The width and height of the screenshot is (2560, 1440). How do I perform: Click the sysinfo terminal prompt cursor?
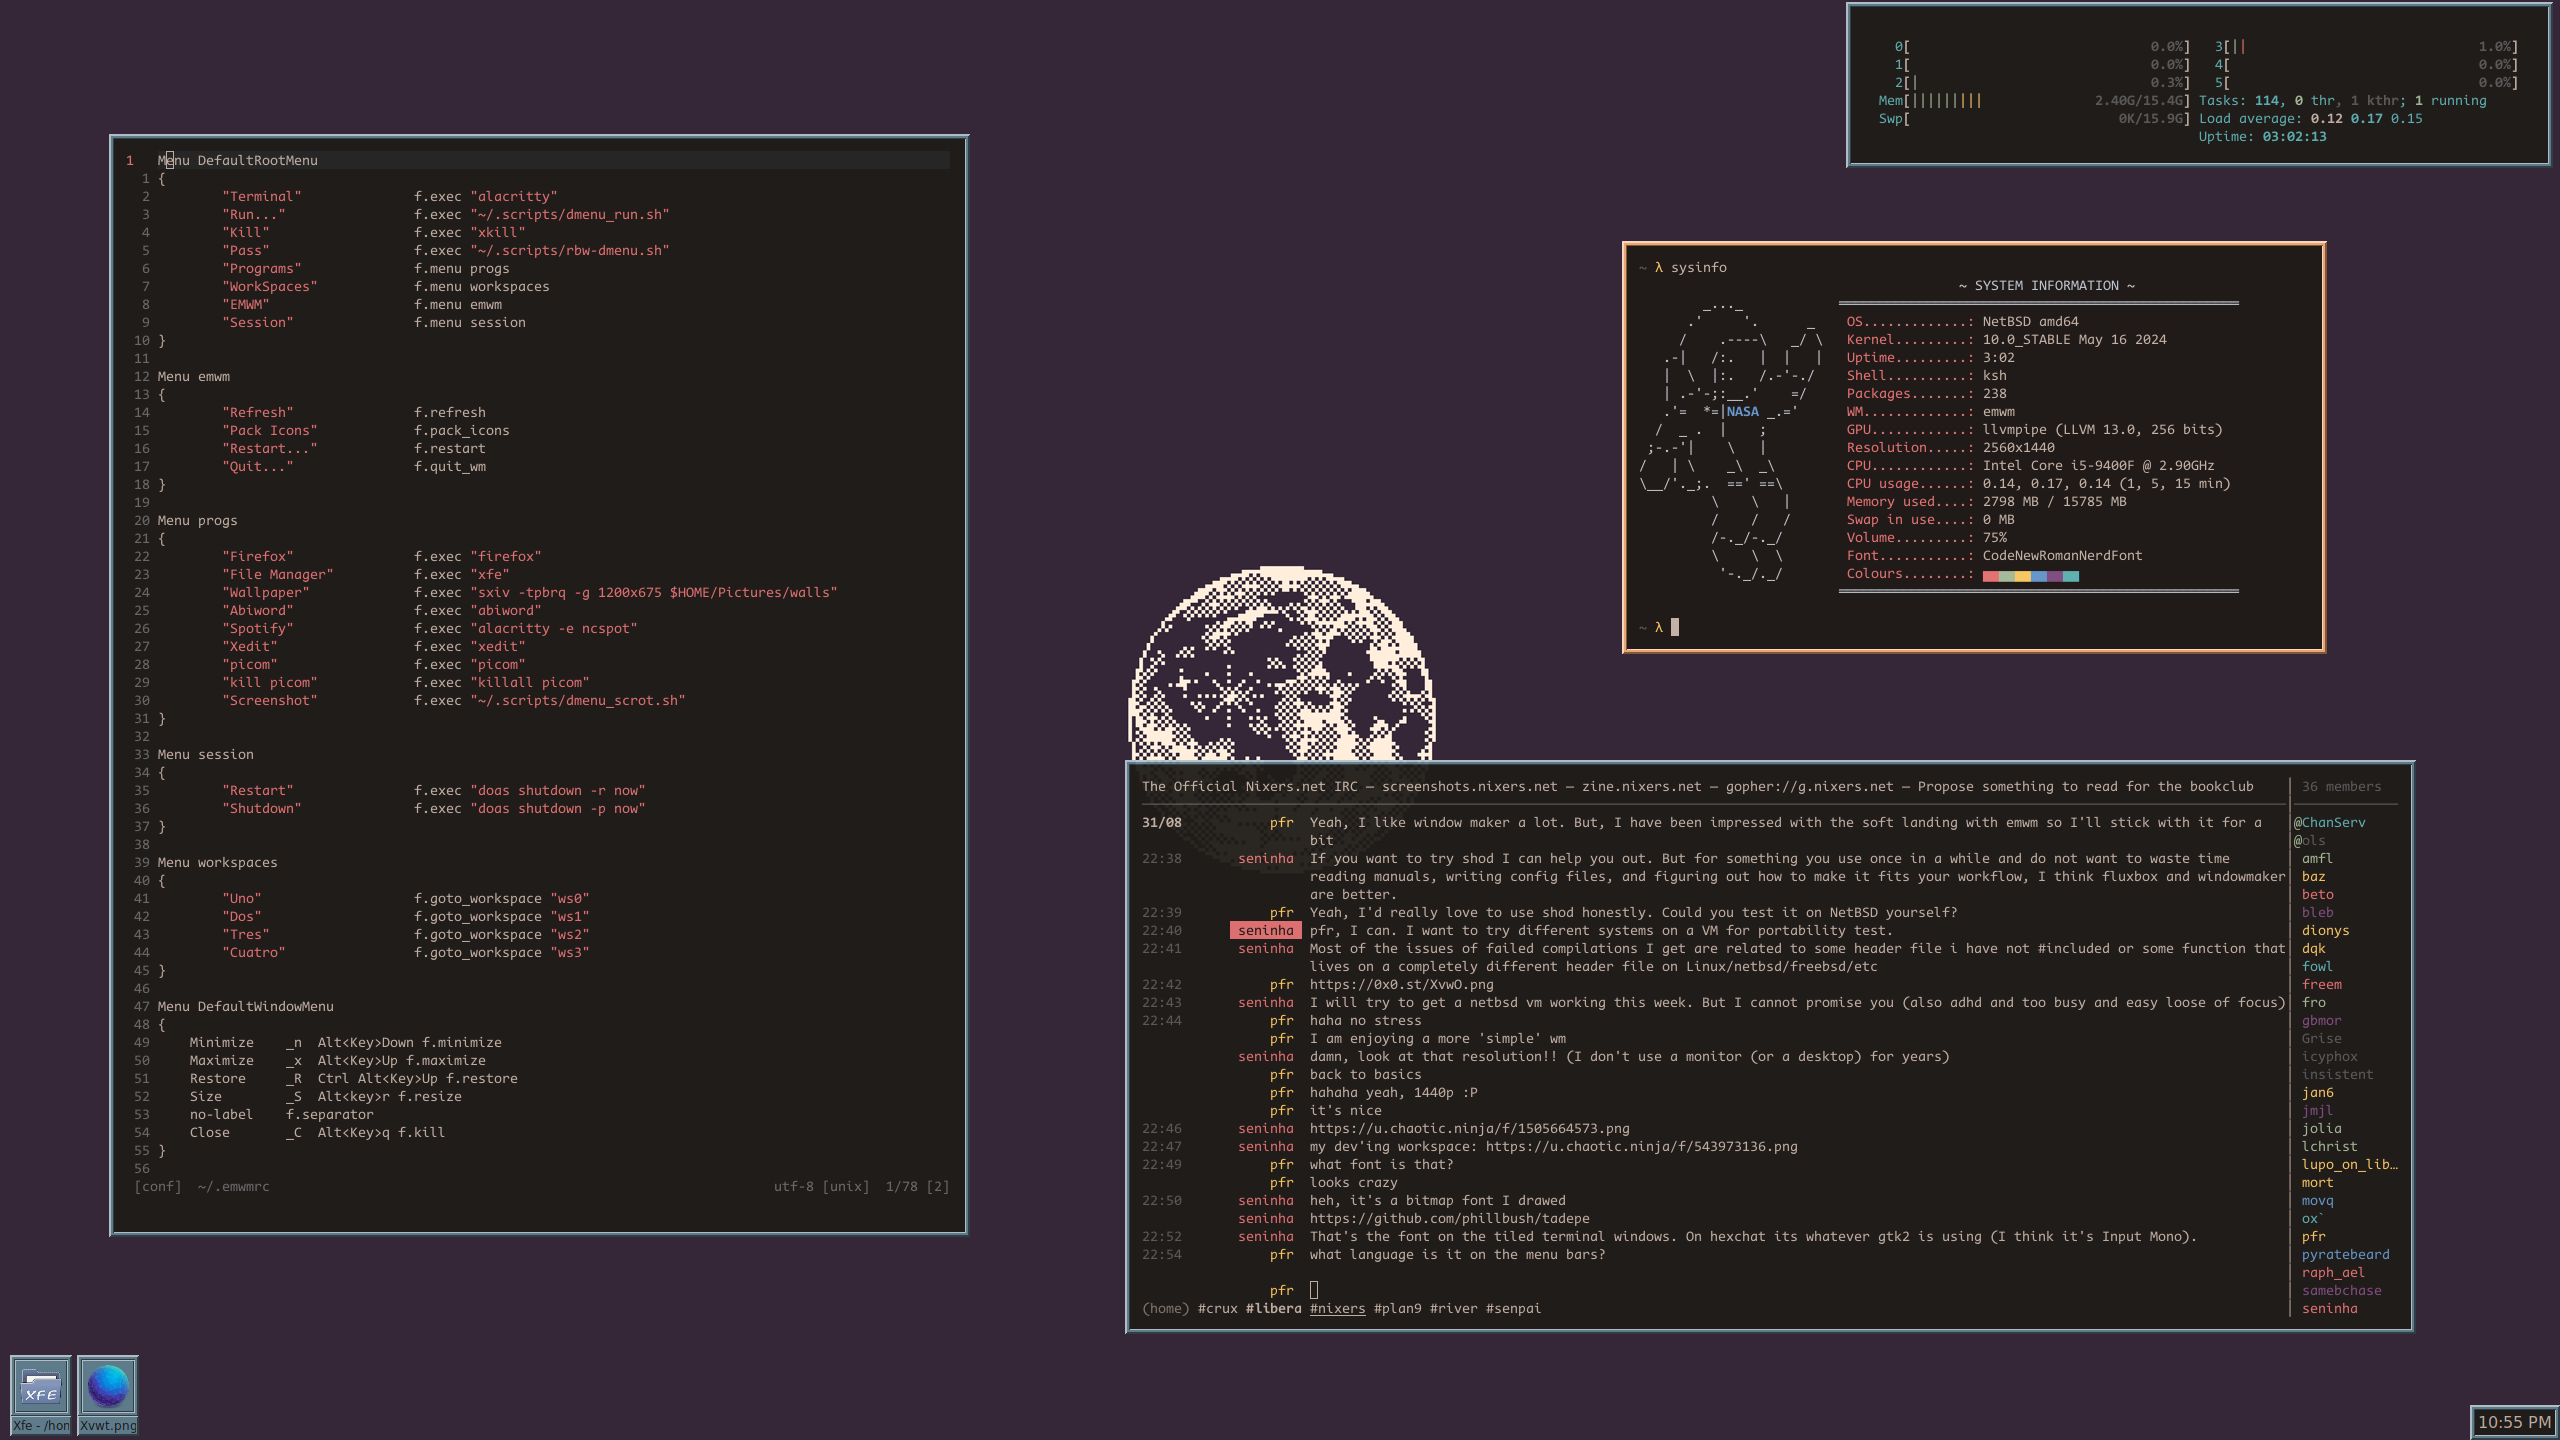[1675, 627]
